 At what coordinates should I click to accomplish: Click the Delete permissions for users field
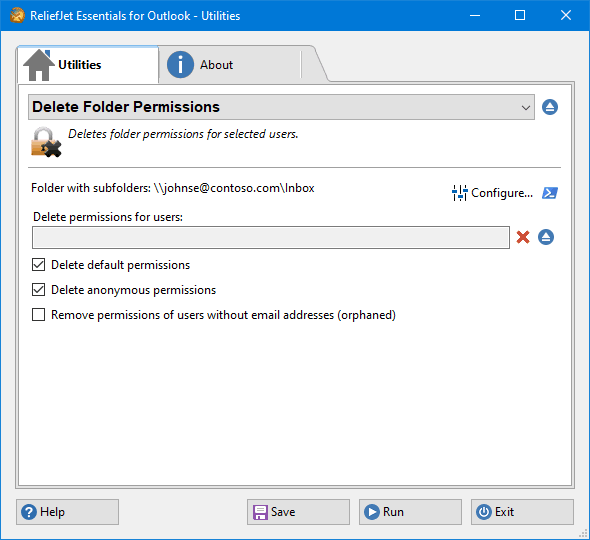pyautogui.click(x=271, y=237)
